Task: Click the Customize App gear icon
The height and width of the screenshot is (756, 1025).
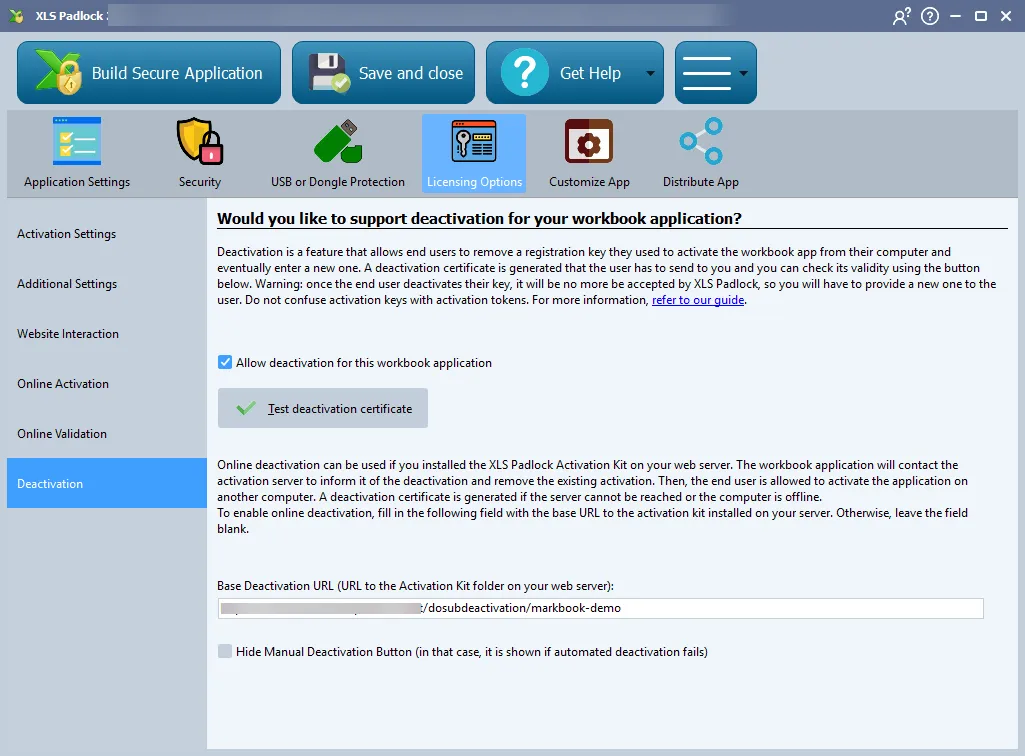Action: point(589,141)
